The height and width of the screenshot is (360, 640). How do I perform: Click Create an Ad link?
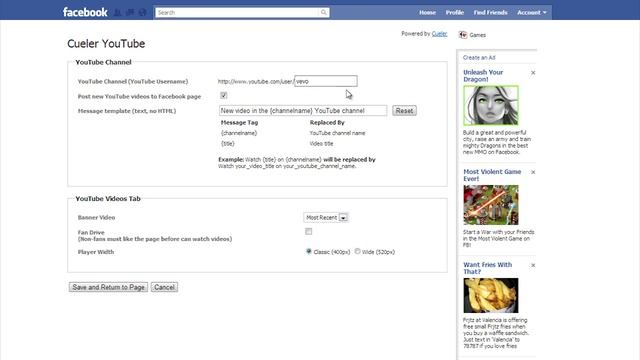coord(479,58)
